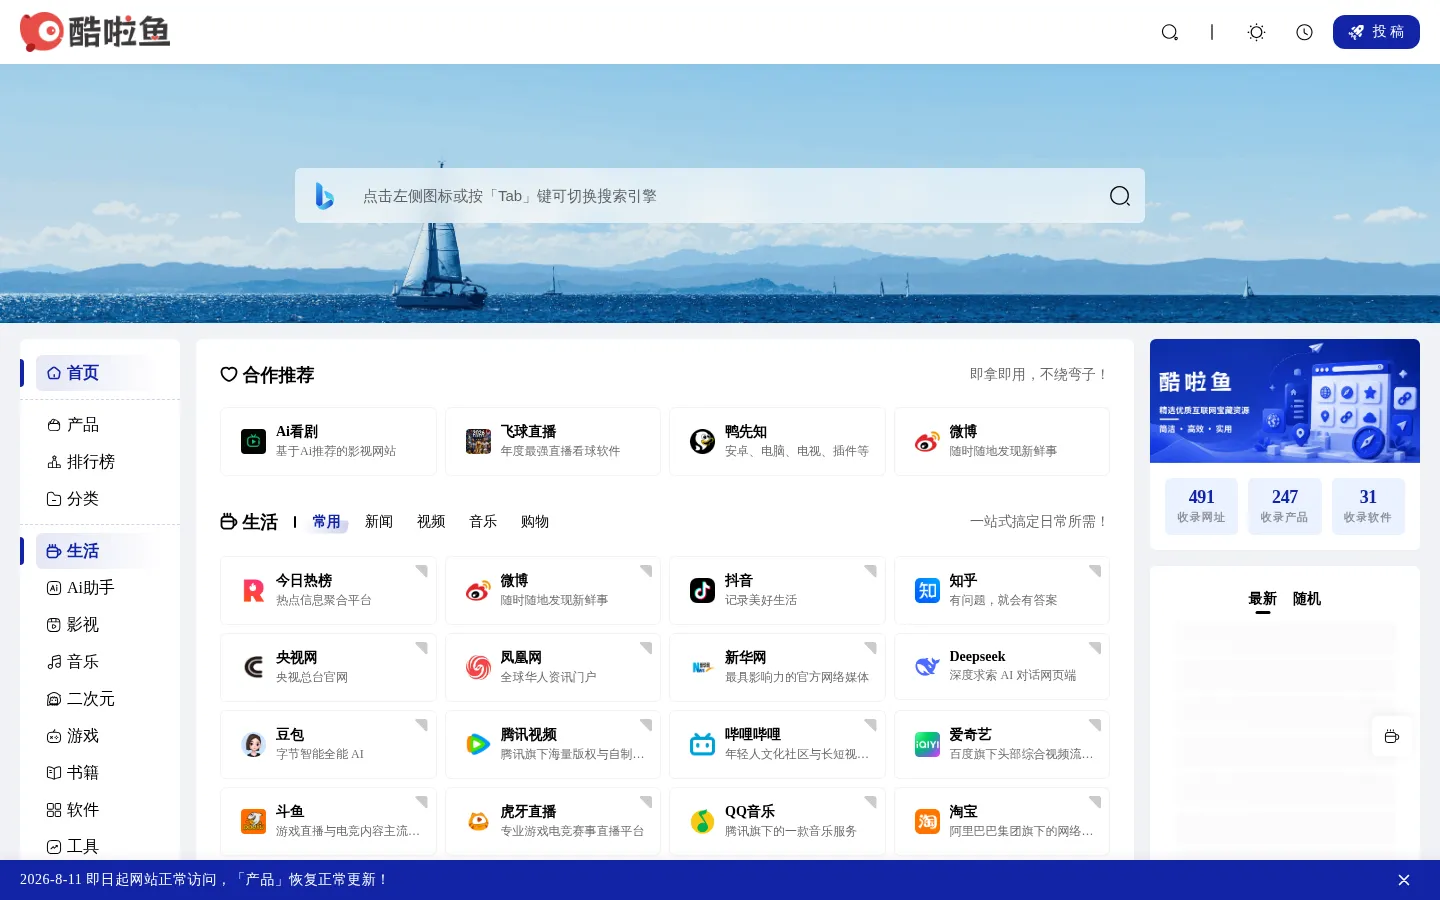Click the 新华网 logo icon
Image resolution: width=1440 pixels, height=900 pixels.
click(x=702, y=667)
